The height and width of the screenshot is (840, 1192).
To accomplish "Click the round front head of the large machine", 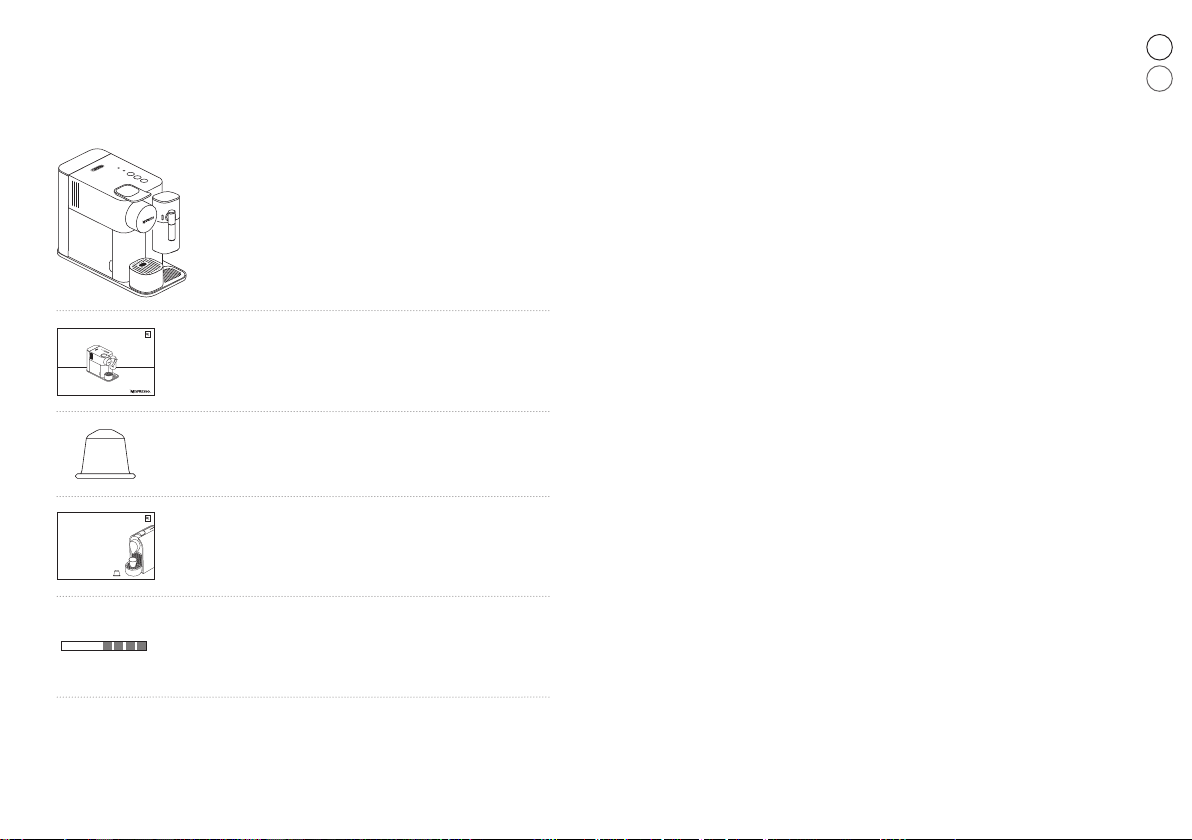I will (143, 217).
